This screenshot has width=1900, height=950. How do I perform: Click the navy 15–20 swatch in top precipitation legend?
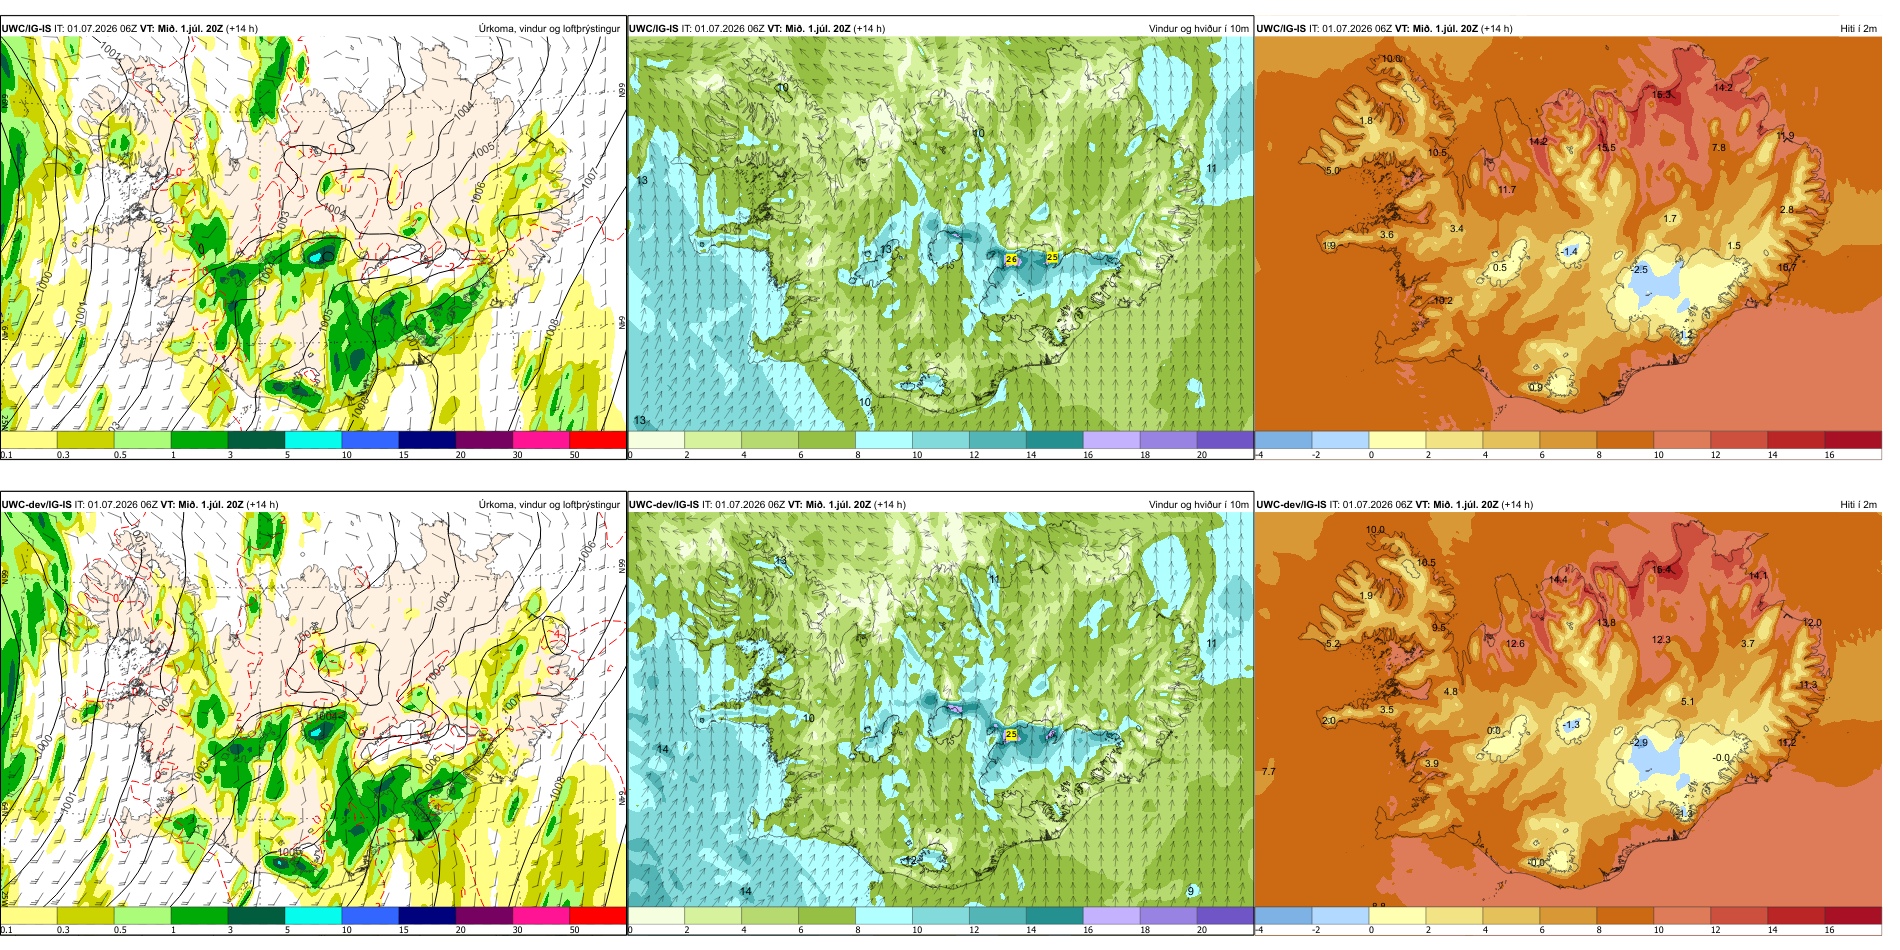click(x=427, y=440)
